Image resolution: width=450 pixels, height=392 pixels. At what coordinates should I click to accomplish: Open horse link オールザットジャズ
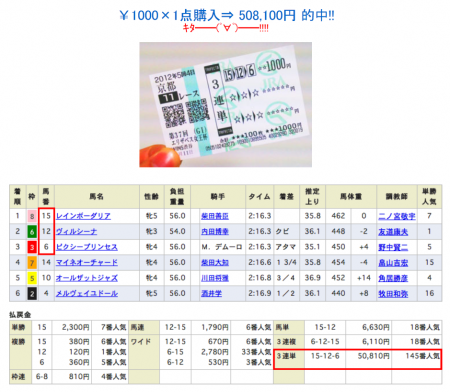click(x=87, y=278)
